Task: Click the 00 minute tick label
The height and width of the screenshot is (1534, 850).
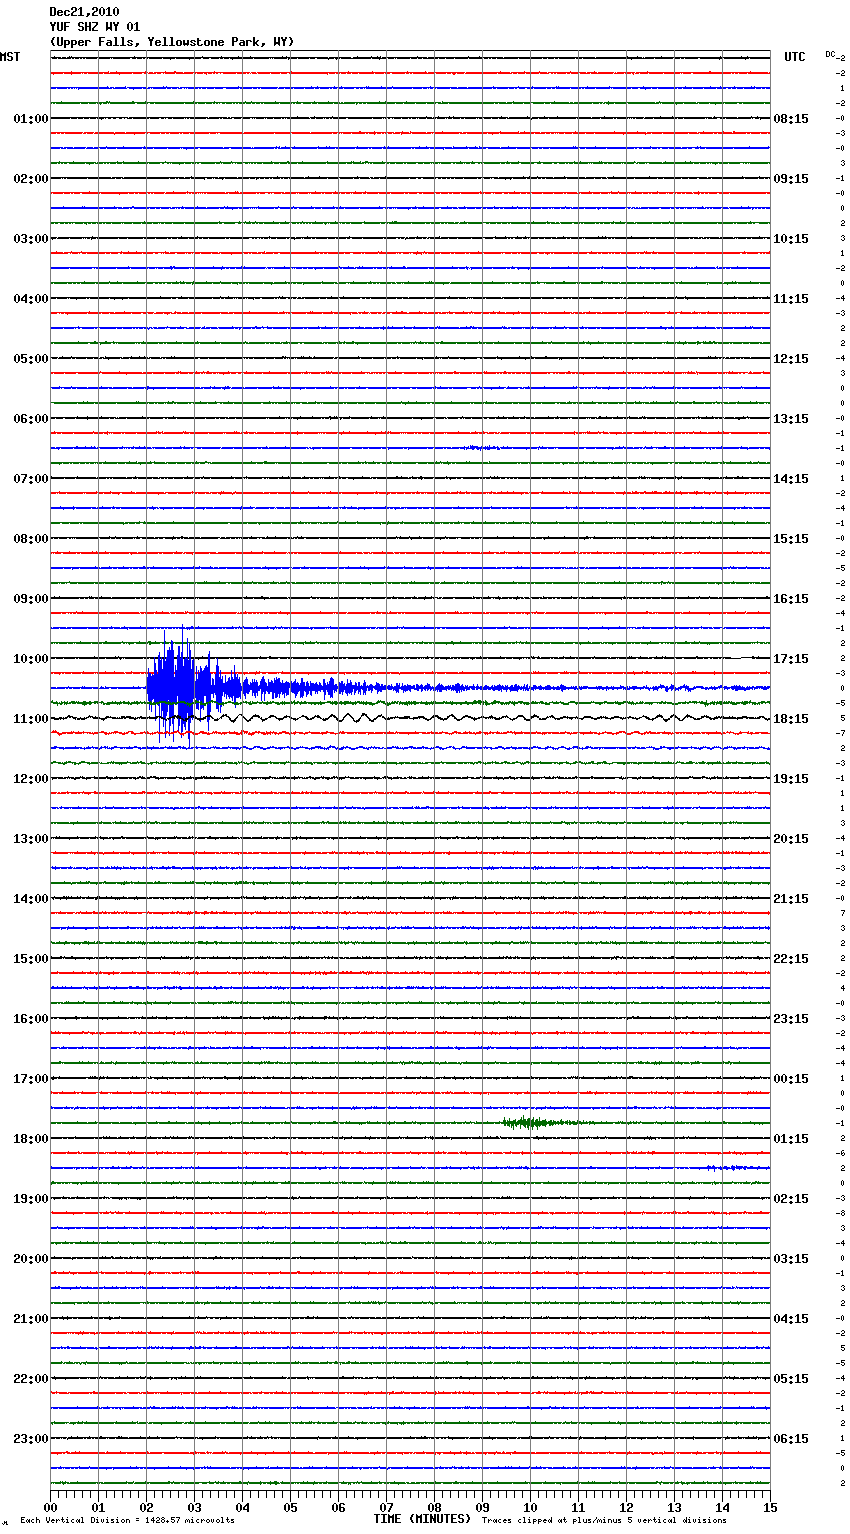Action: point(50,1507)
